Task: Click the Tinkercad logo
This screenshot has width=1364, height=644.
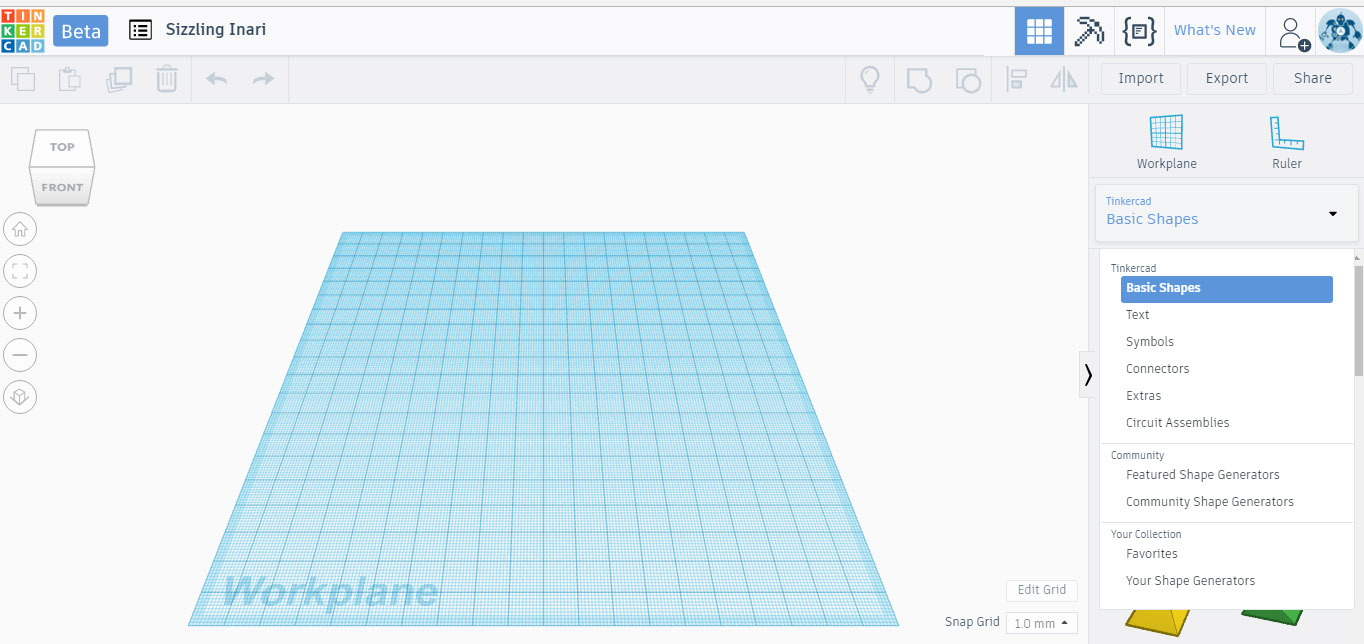Action: tap(22, 30)
